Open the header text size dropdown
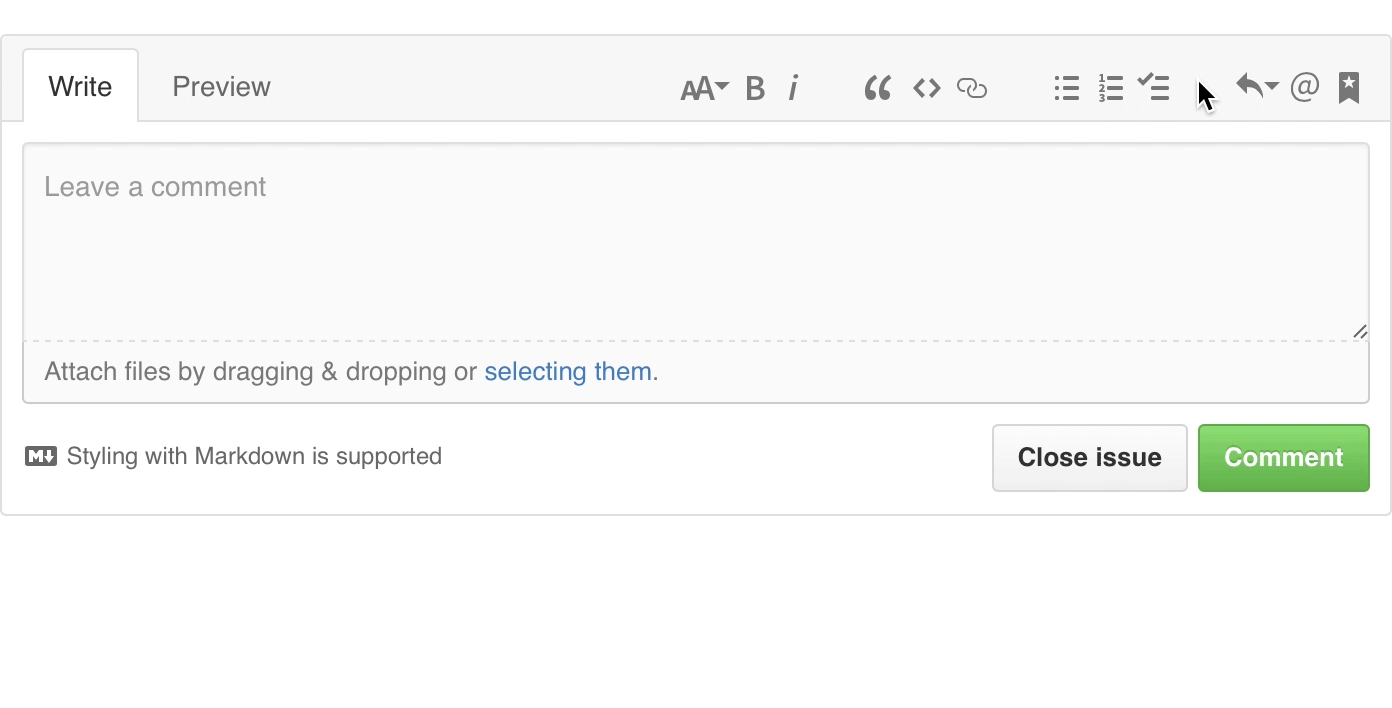The image size is (1392, 708). coord(704,89)
